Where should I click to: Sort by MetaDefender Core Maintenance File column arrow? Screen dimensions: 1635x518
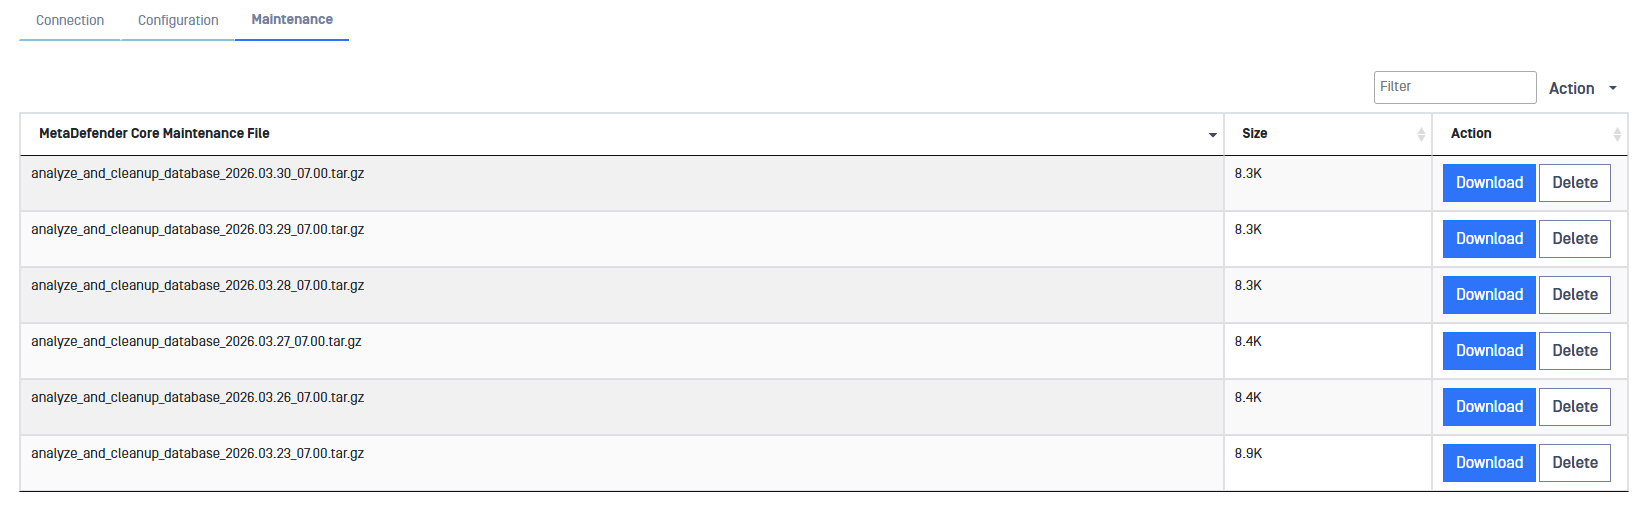(1212, 134)
